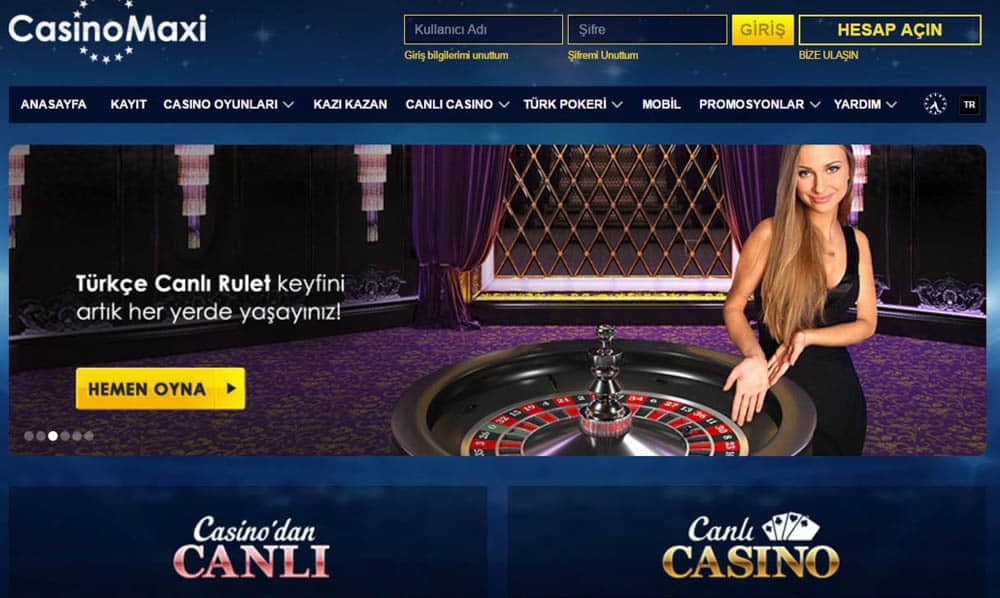Image resolution: width=1000 pixels, height=598 pixels.
Task: Focus the Şifre password field
Action: 647,29
